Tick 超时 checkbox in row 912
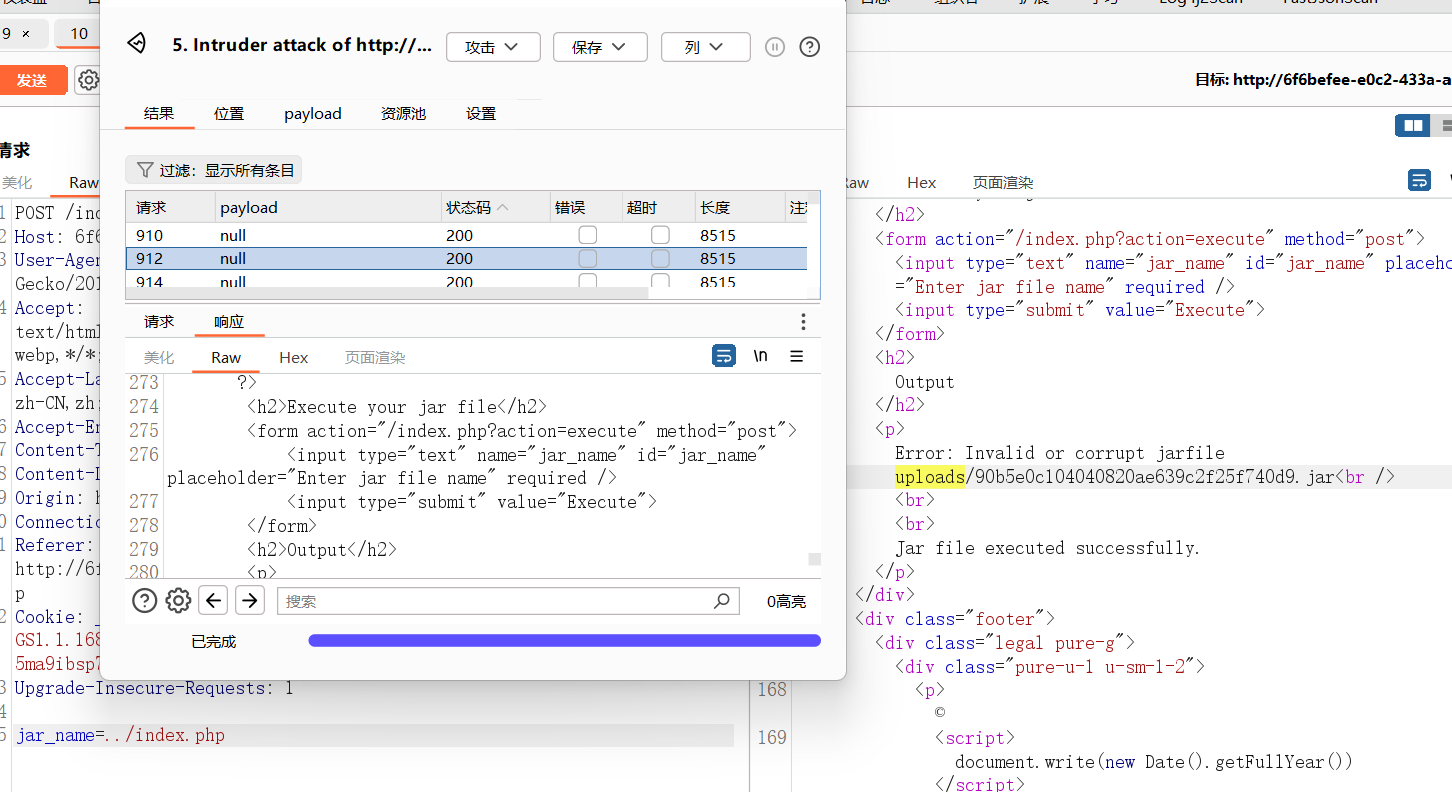 (x=660, y=259)
